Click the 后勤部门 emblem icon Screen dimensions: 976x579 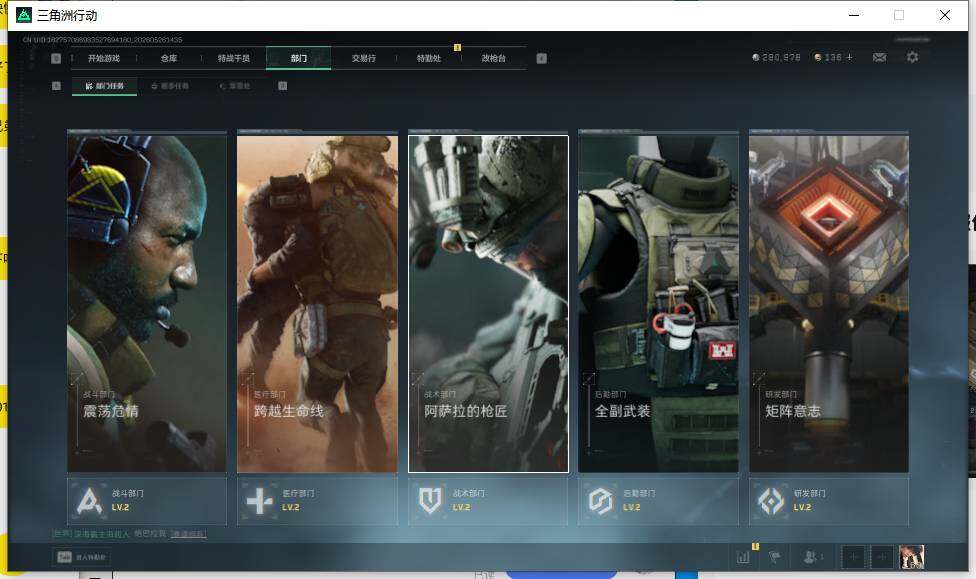[601, 501]
